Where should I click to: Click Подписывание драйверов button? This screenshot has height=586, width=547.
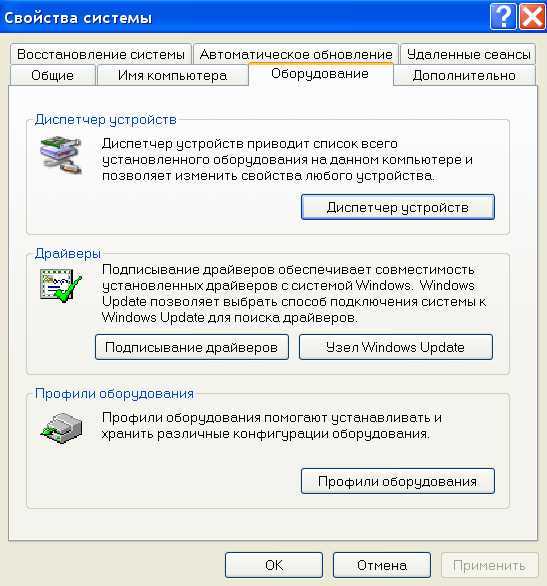tap(192, 347)
